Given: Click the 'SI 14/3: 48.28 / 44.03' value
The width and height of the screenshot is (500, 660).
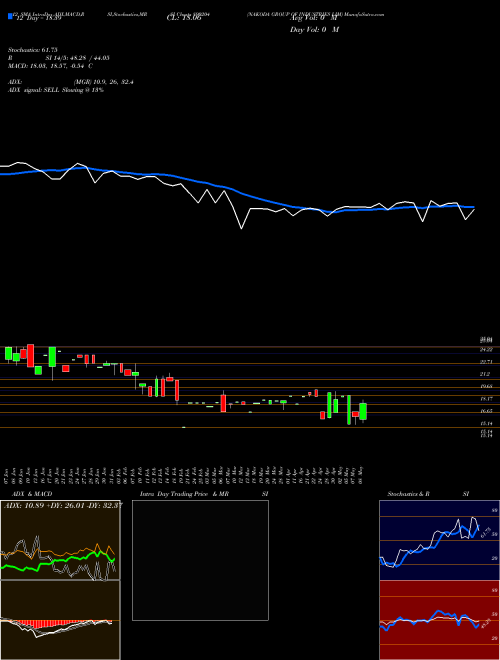Looking at the screenshot, I should pyautogui.click(x=78, y=58).
